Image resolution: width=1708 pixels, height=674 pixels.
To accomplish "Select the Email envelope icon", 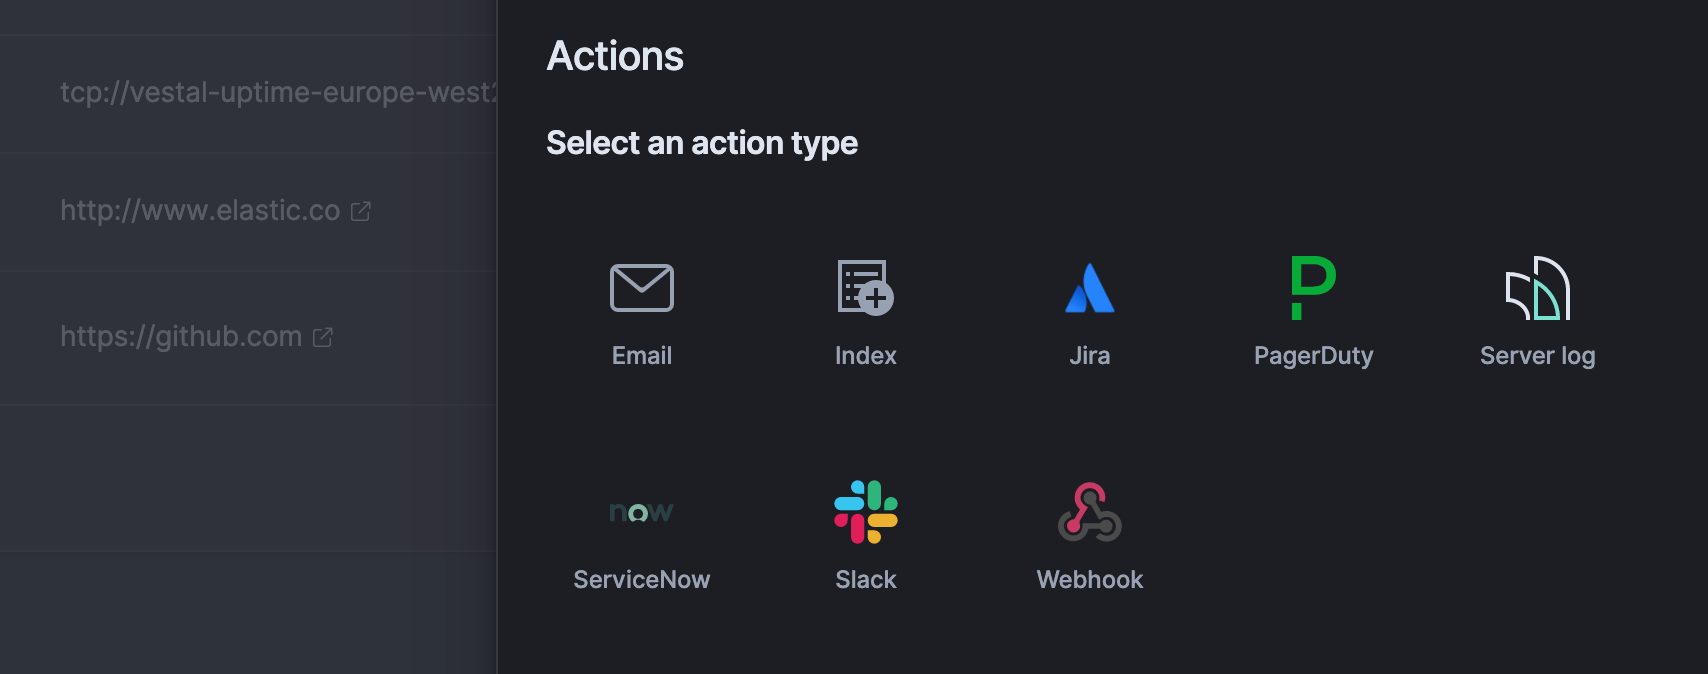I will pos(641,288).
